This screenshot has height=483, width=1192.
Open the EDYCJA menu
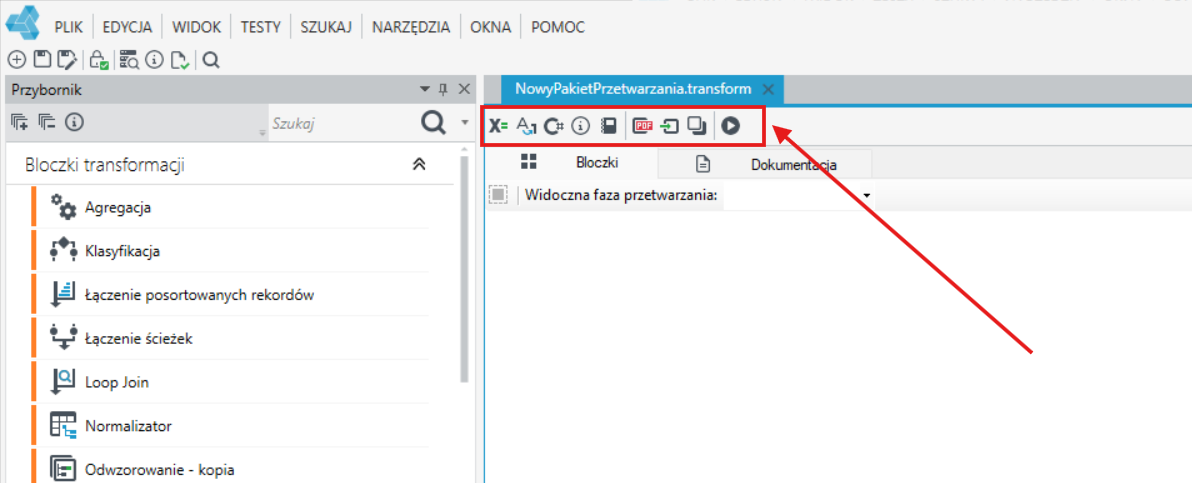point(127,27)
